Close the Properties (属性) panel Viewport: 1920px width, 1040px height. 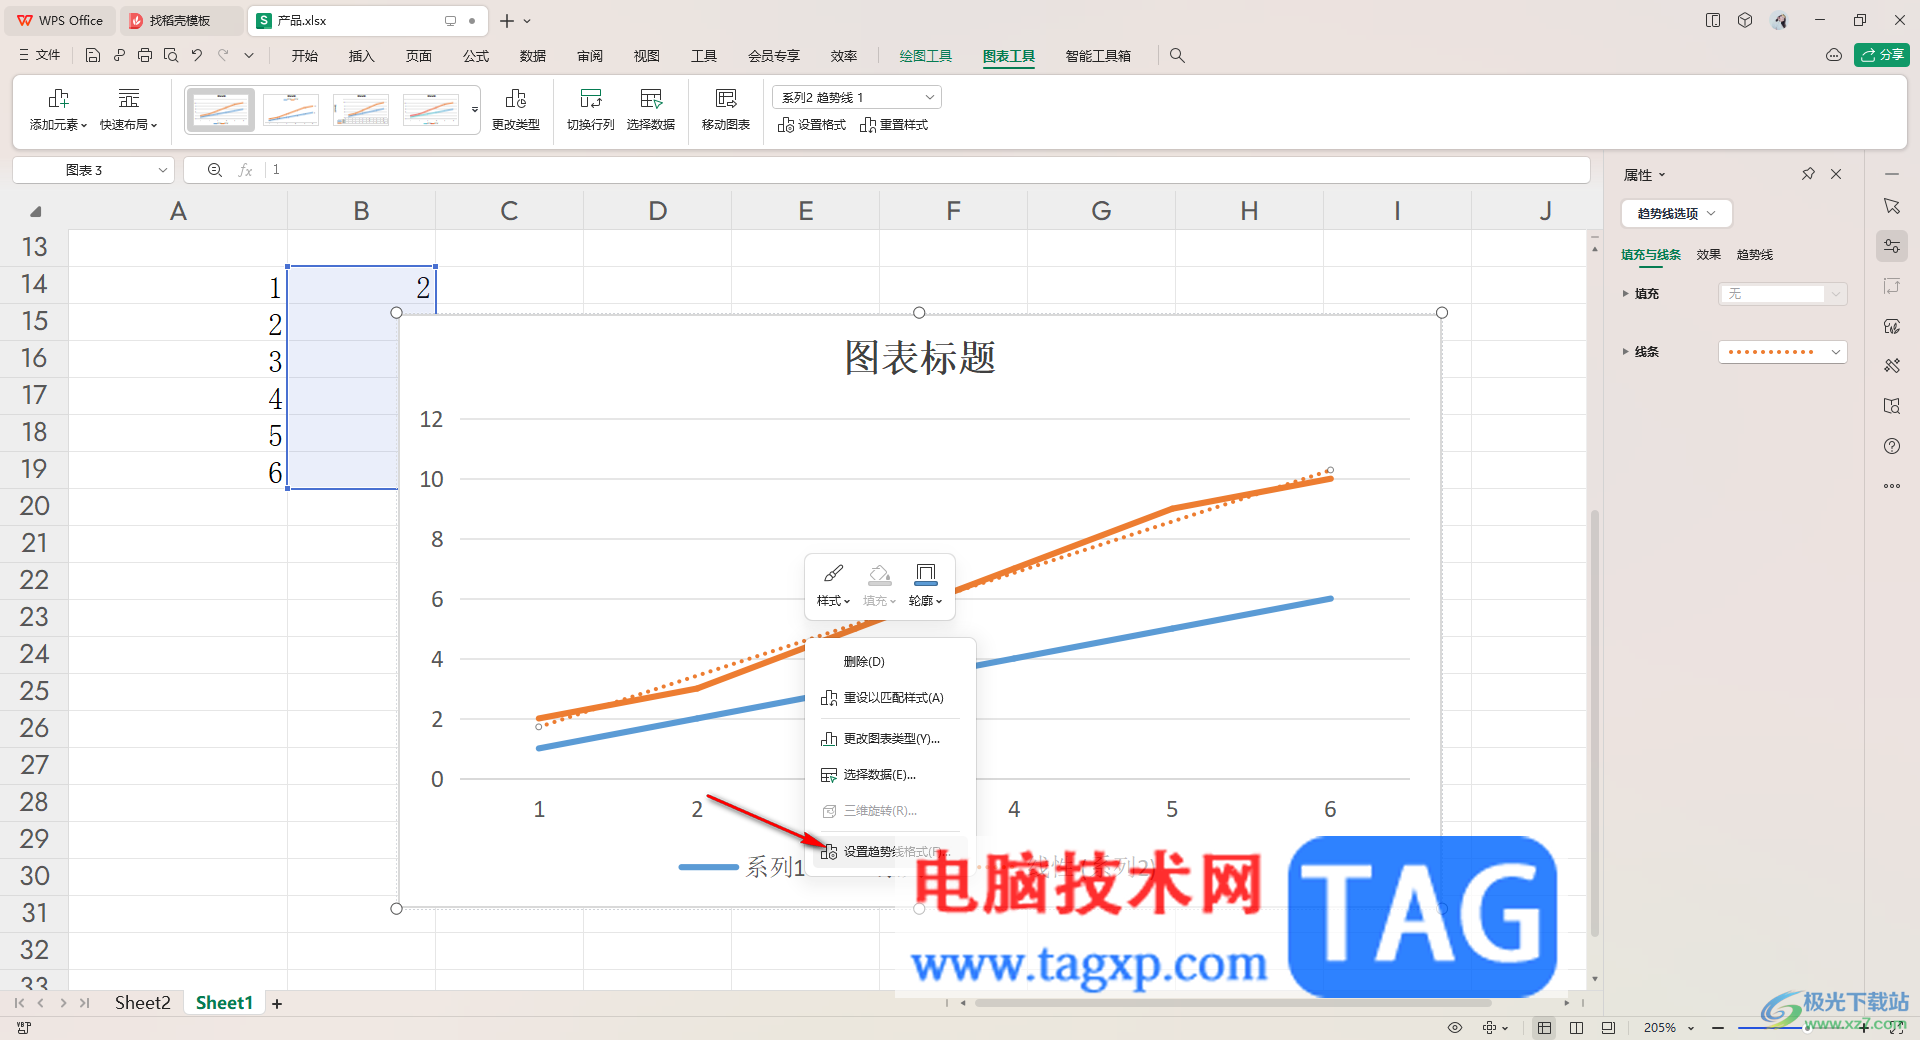click(1836, 174)
